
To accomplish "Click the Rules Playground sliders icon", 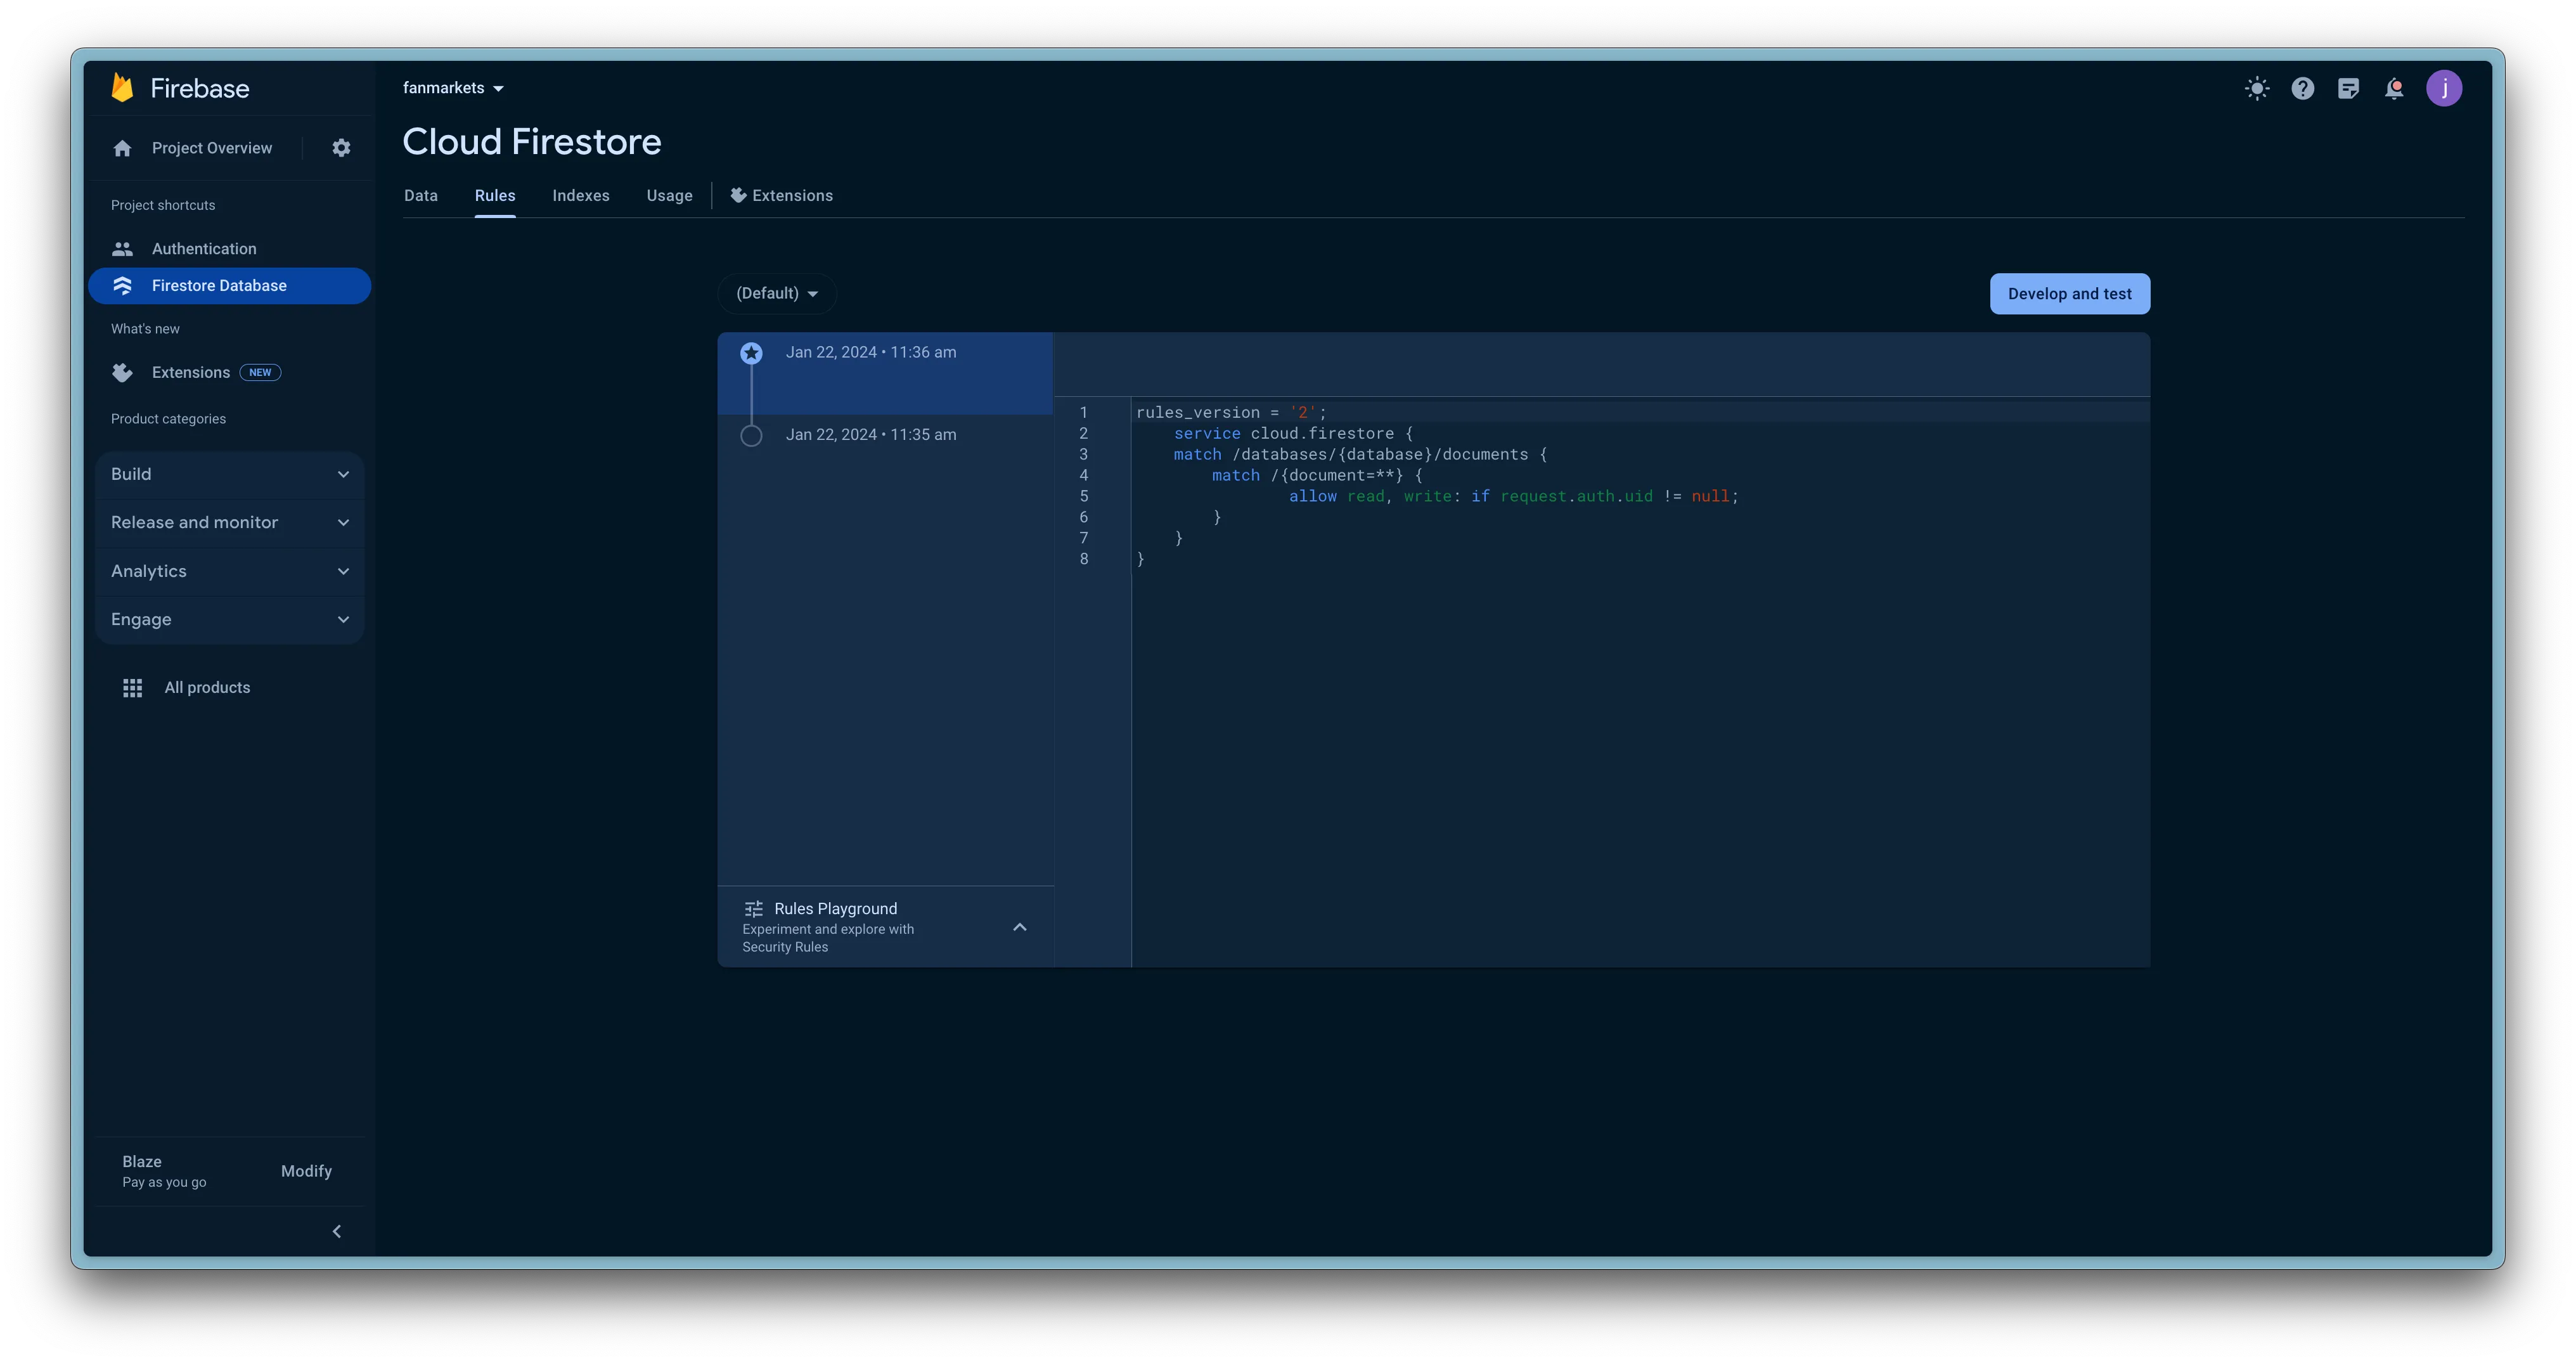I will 753,908.
